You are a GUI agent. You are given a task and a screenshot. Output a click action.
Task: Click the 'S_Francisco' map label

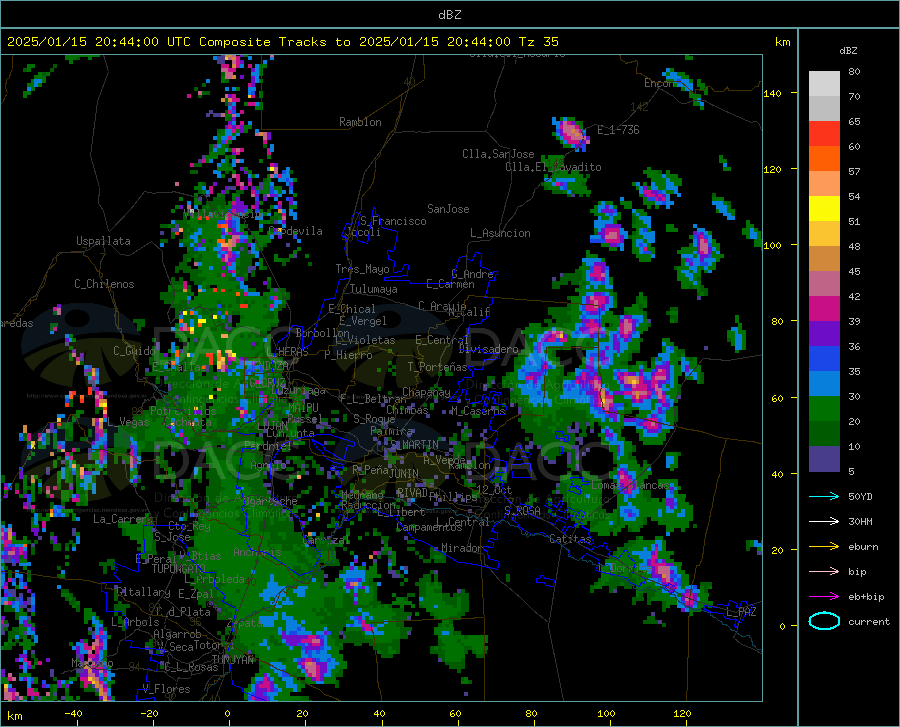[x=393, y=221]
